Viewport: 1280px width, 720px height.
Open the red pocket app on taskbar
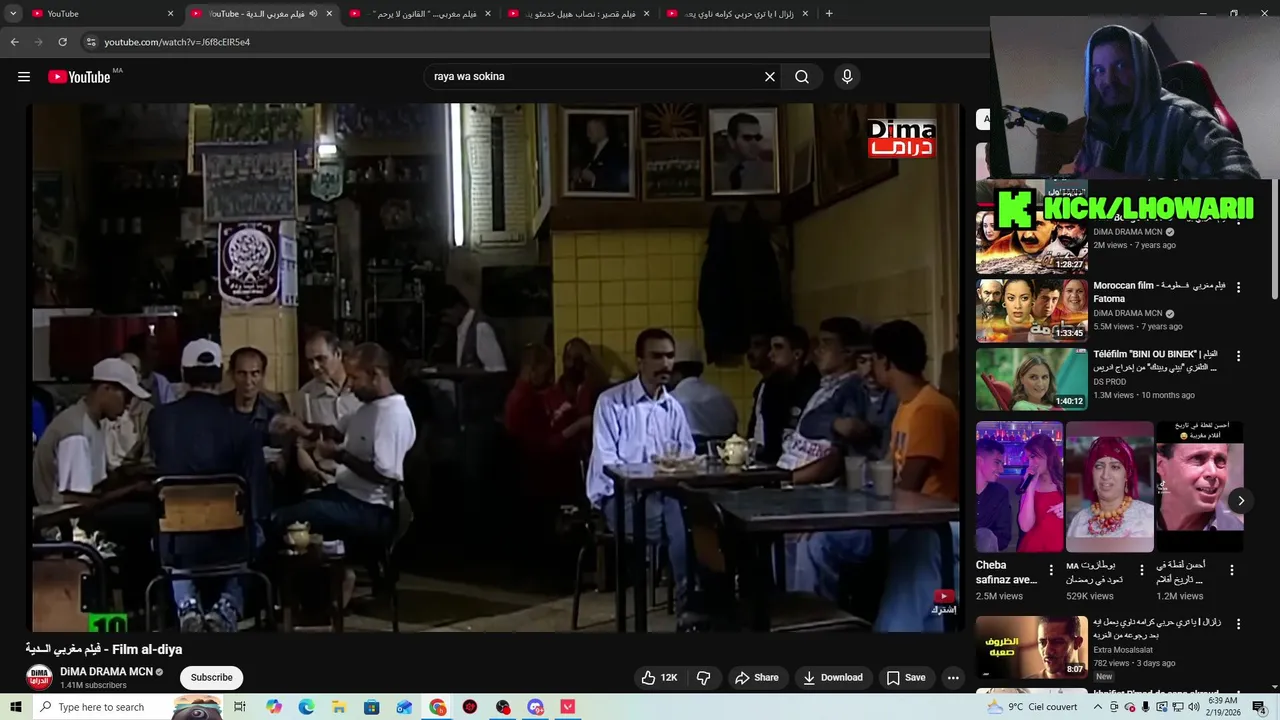click(x=568, y=707)
